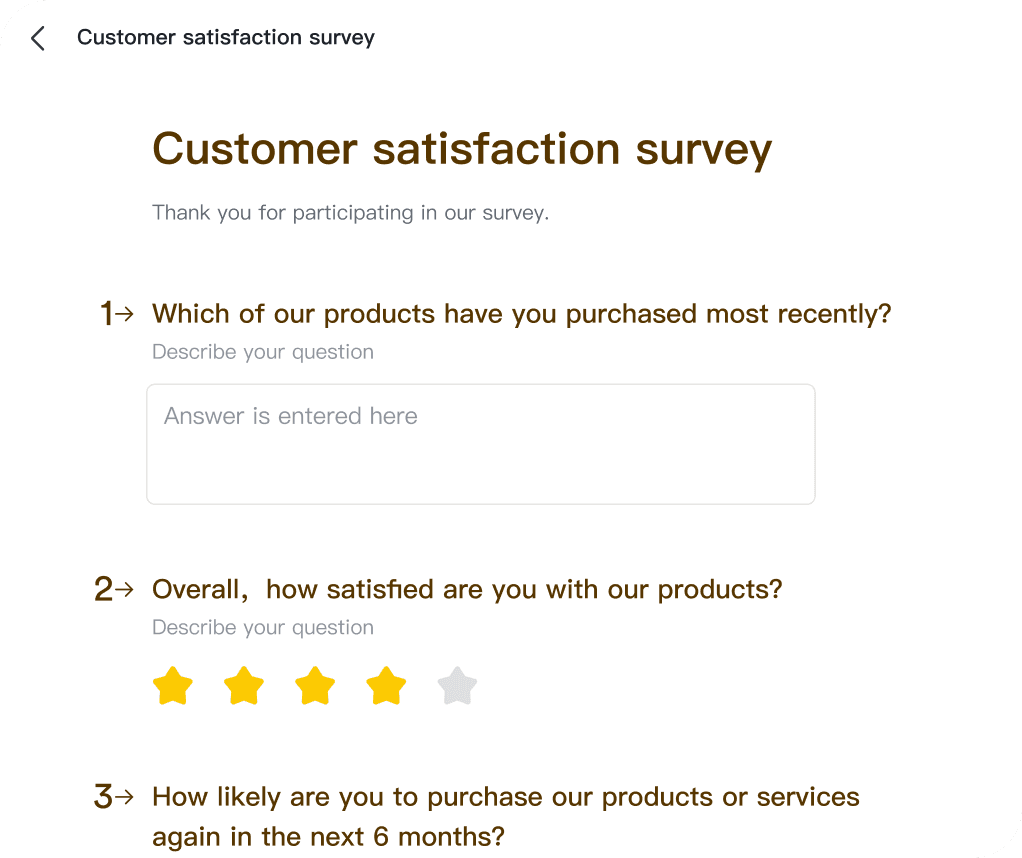Select question number 1 label
The image size is (1022, 858).
[106, 314]
